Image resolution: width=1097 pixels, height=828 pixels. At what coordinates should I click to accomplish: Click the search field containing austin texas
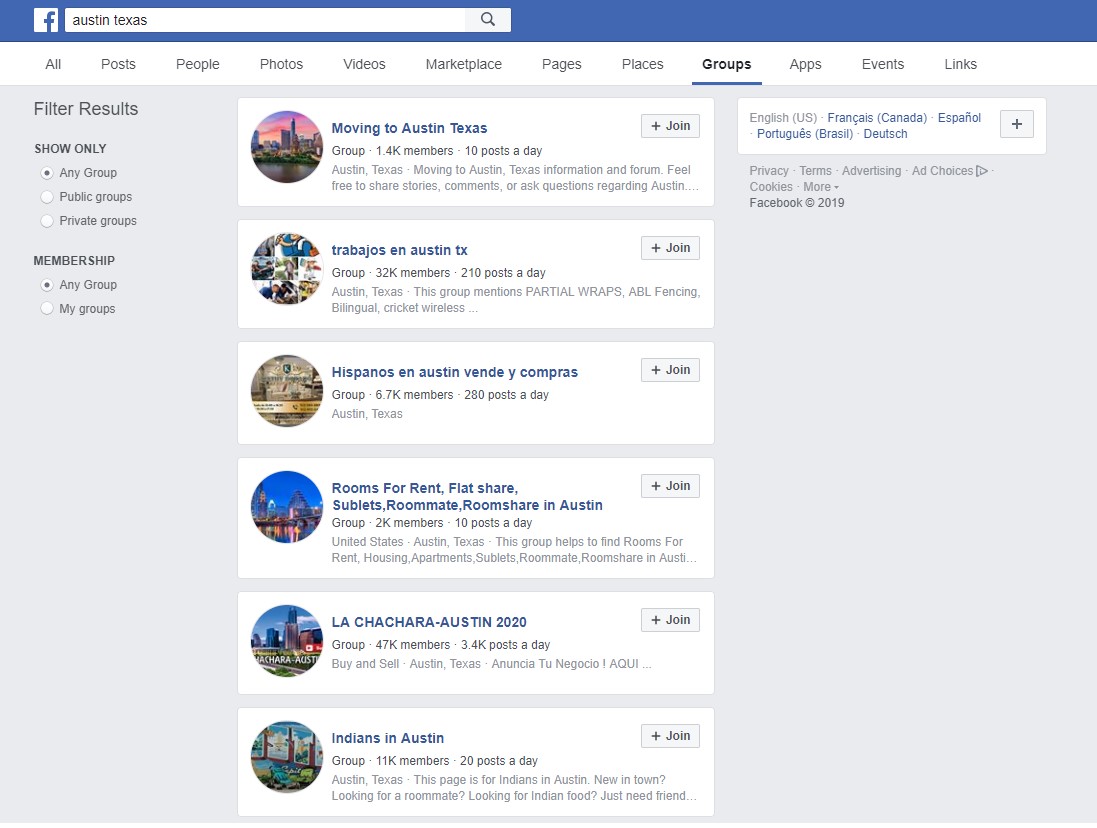click(x=265, y=20)
